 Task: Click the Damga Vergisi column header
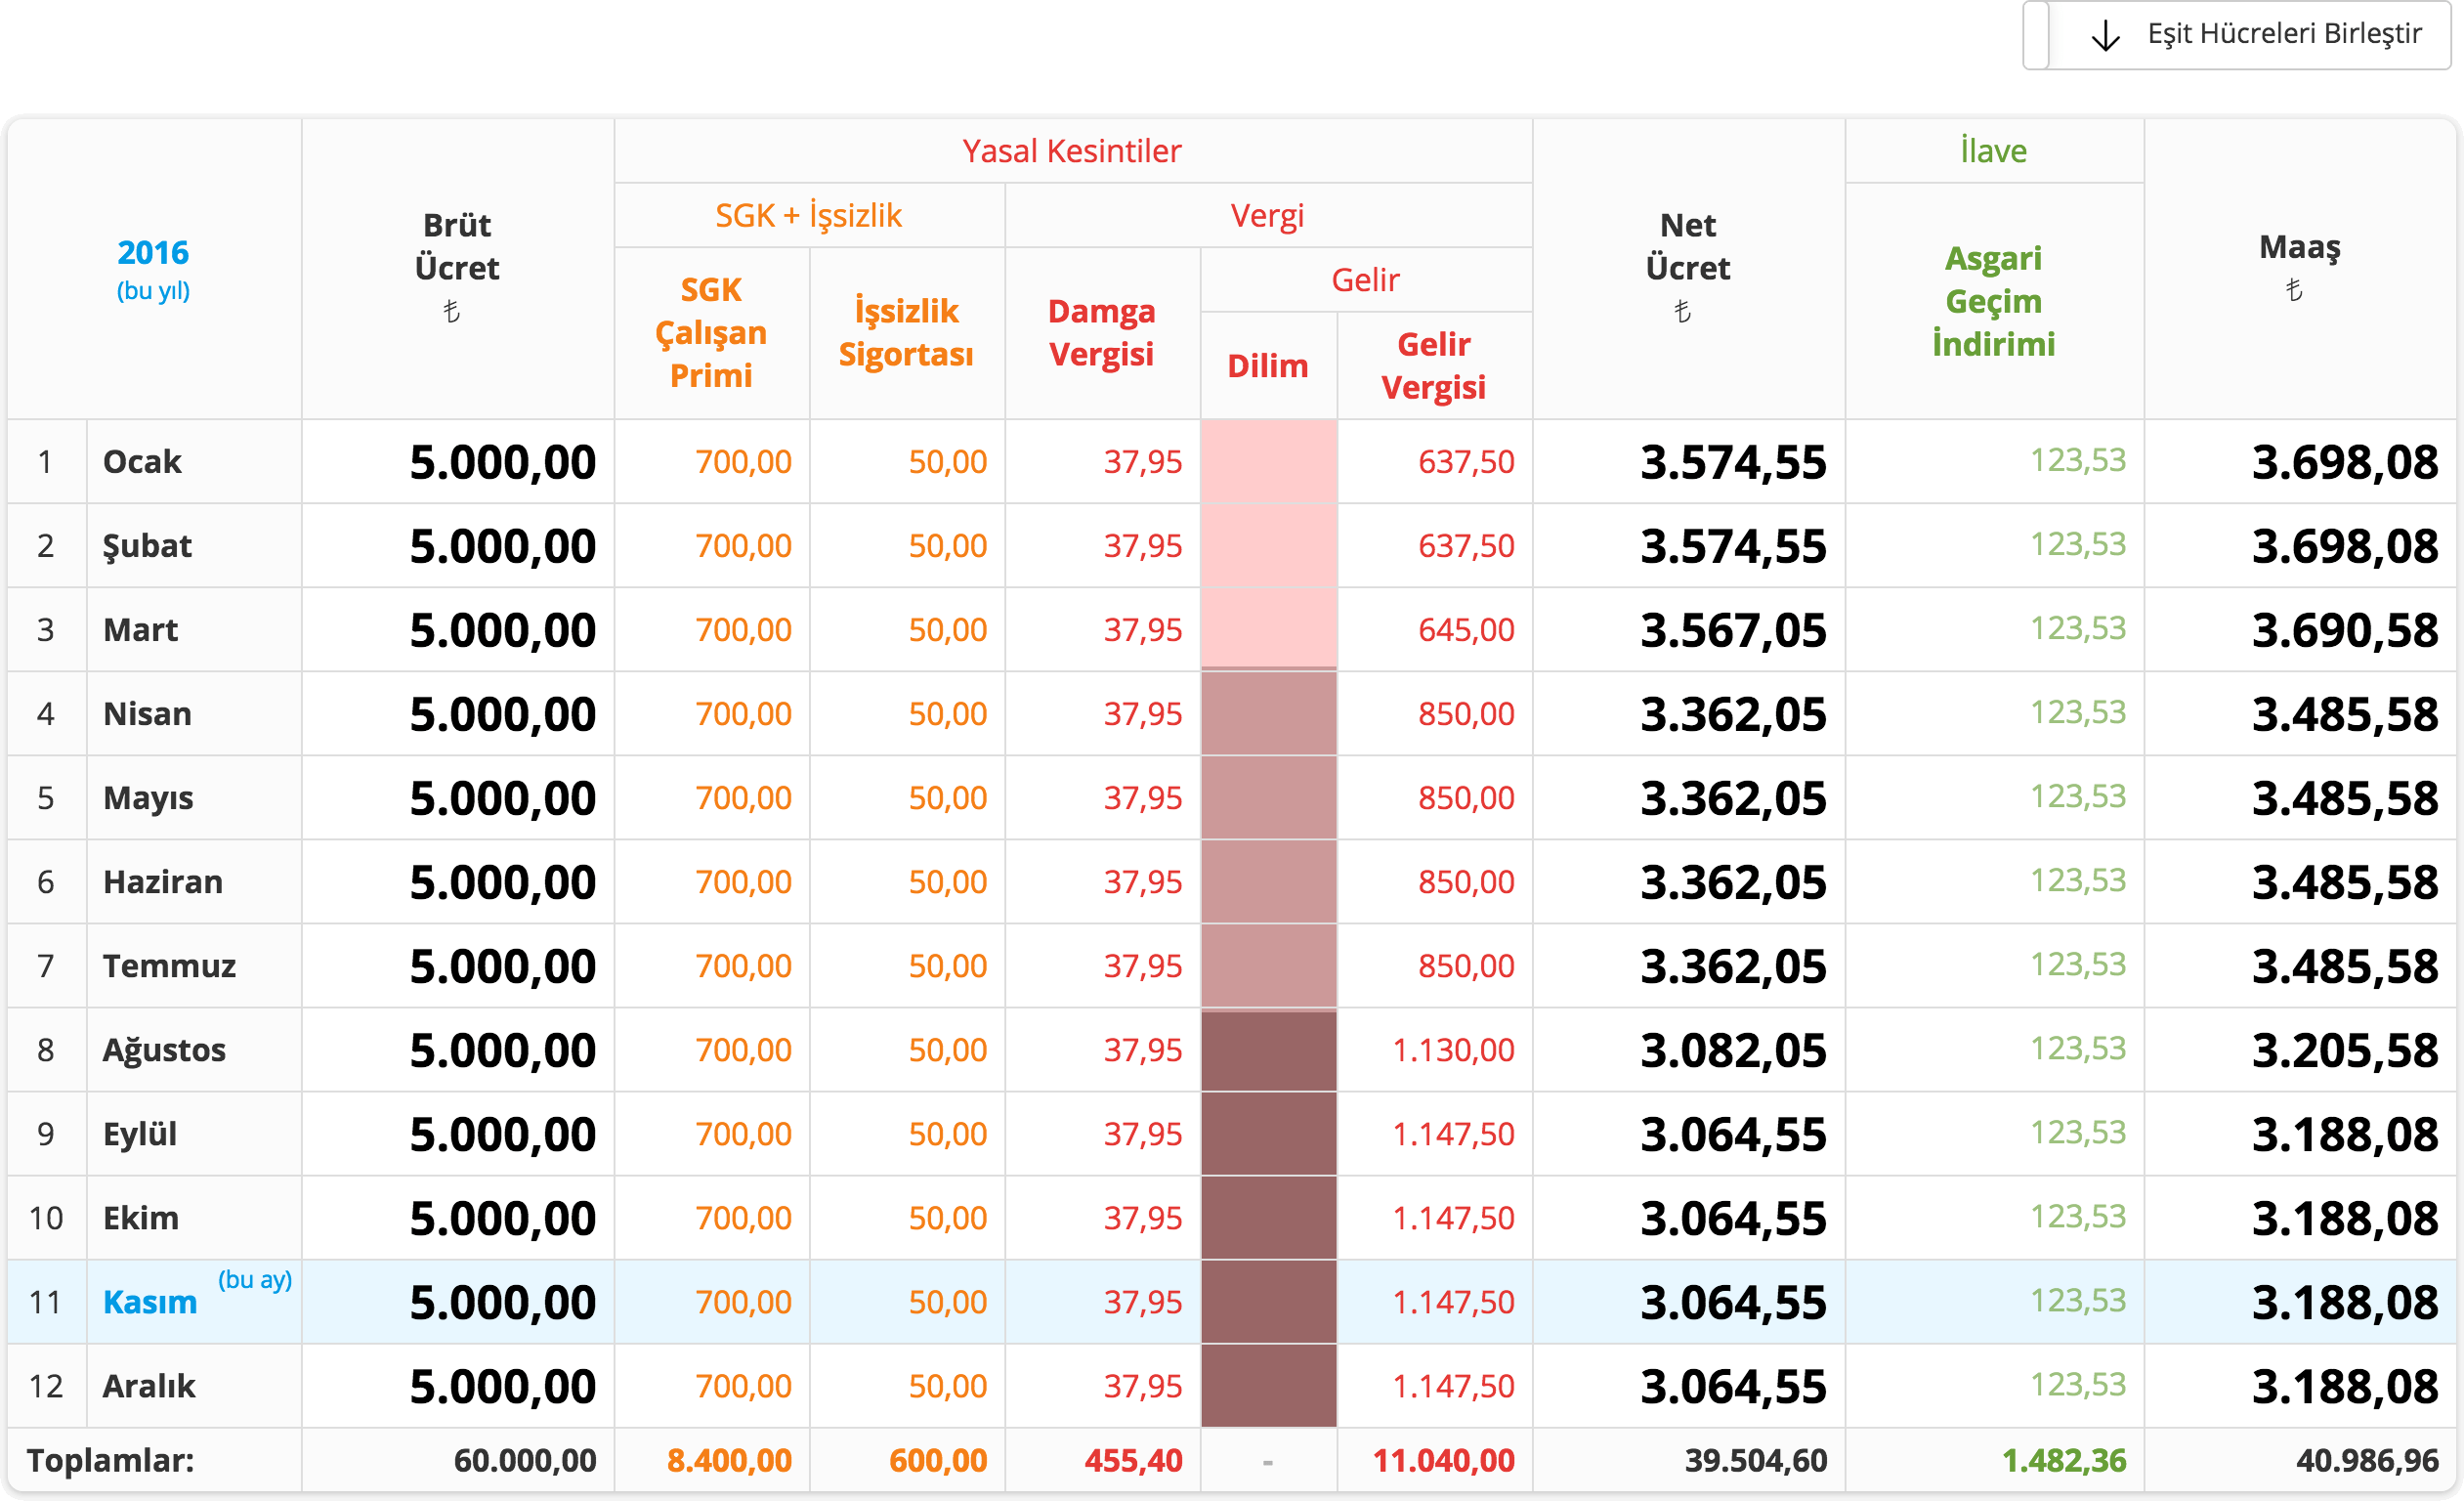(1101, 332)
